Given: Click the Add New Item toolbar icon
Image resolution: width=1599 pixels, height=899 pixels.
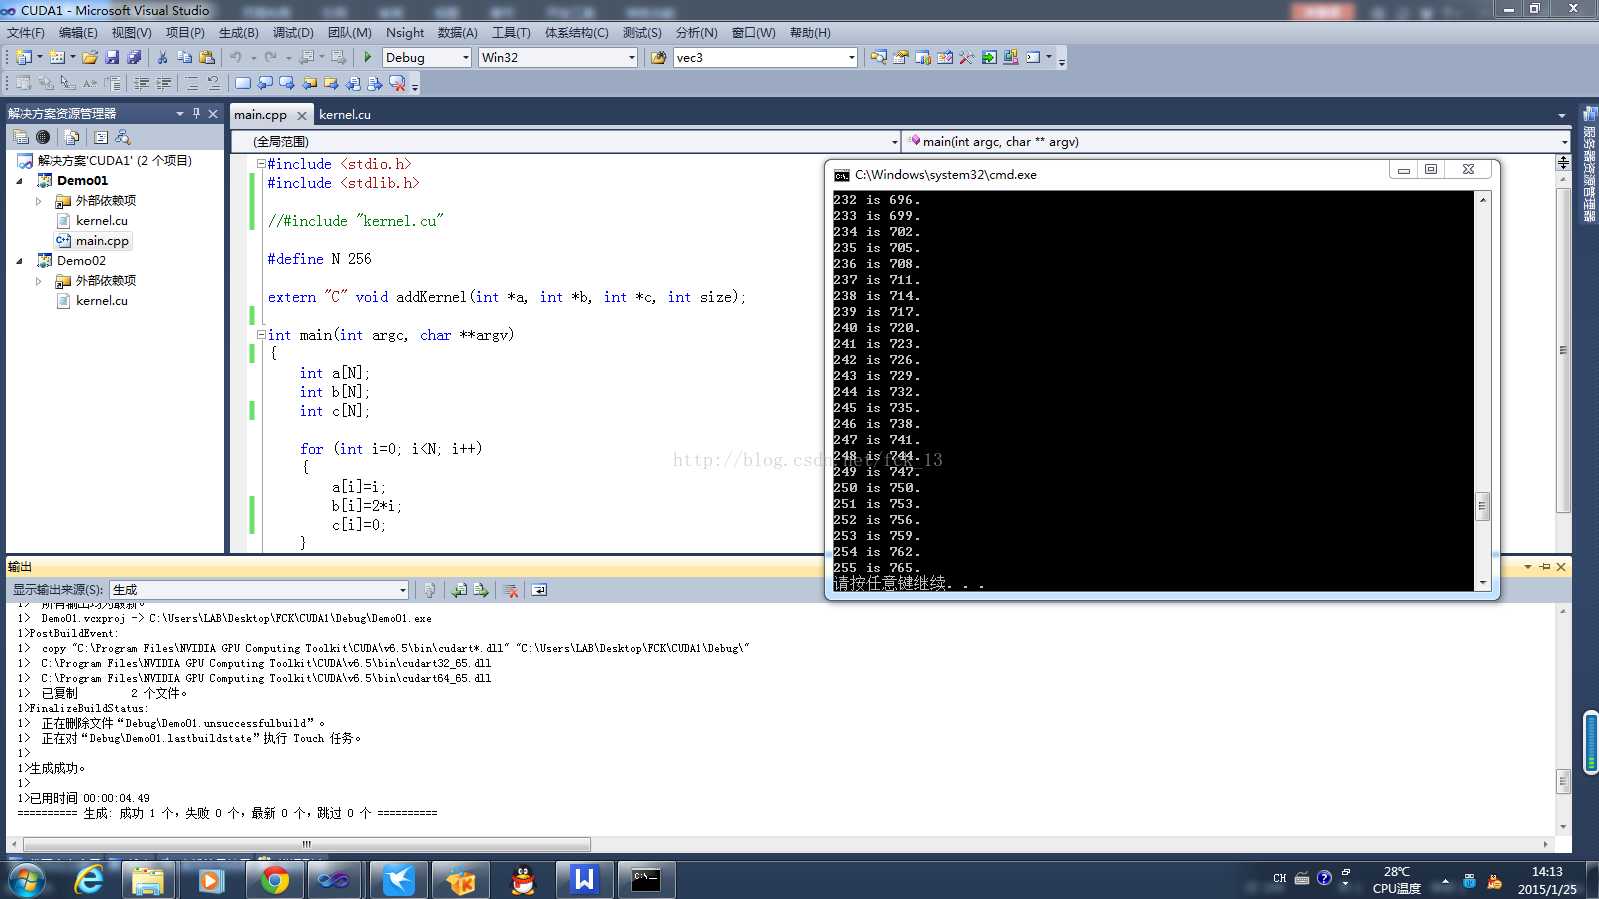Looking at the screenshot, I should pos(57,57).
